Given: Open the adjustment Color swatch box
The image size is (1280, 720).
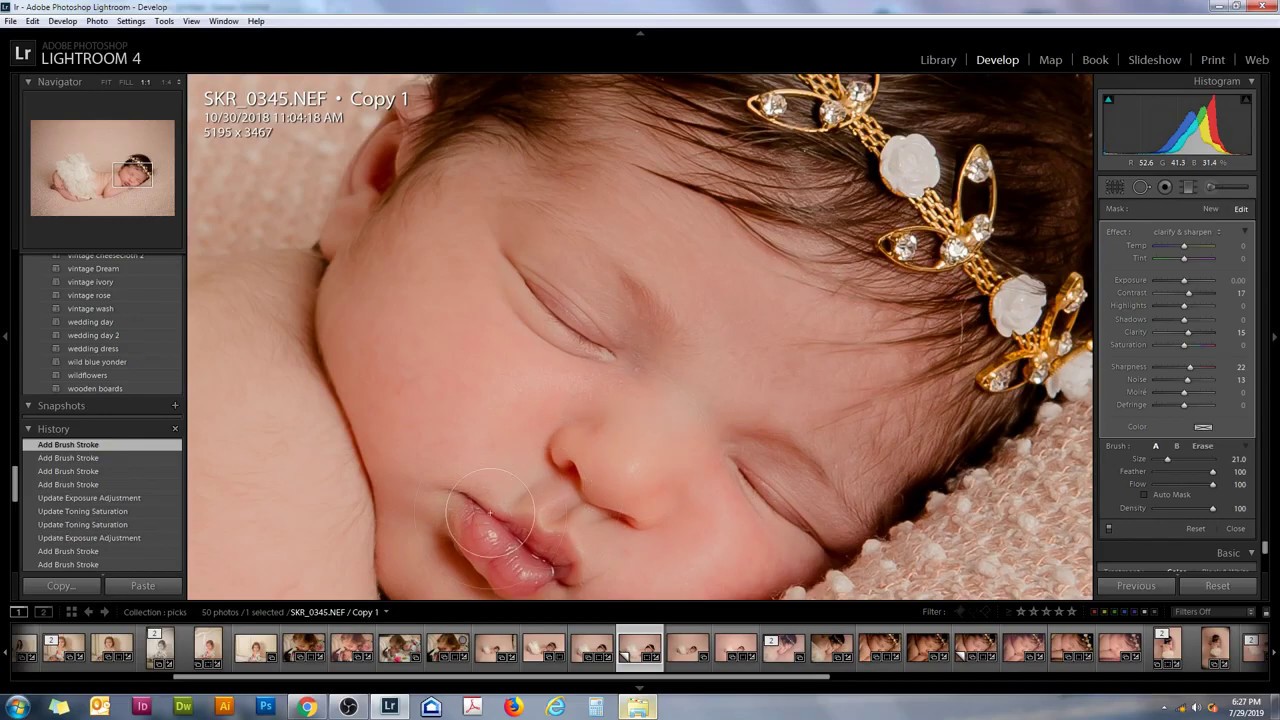Looking at the screenshot, I should click(1203, 427).
